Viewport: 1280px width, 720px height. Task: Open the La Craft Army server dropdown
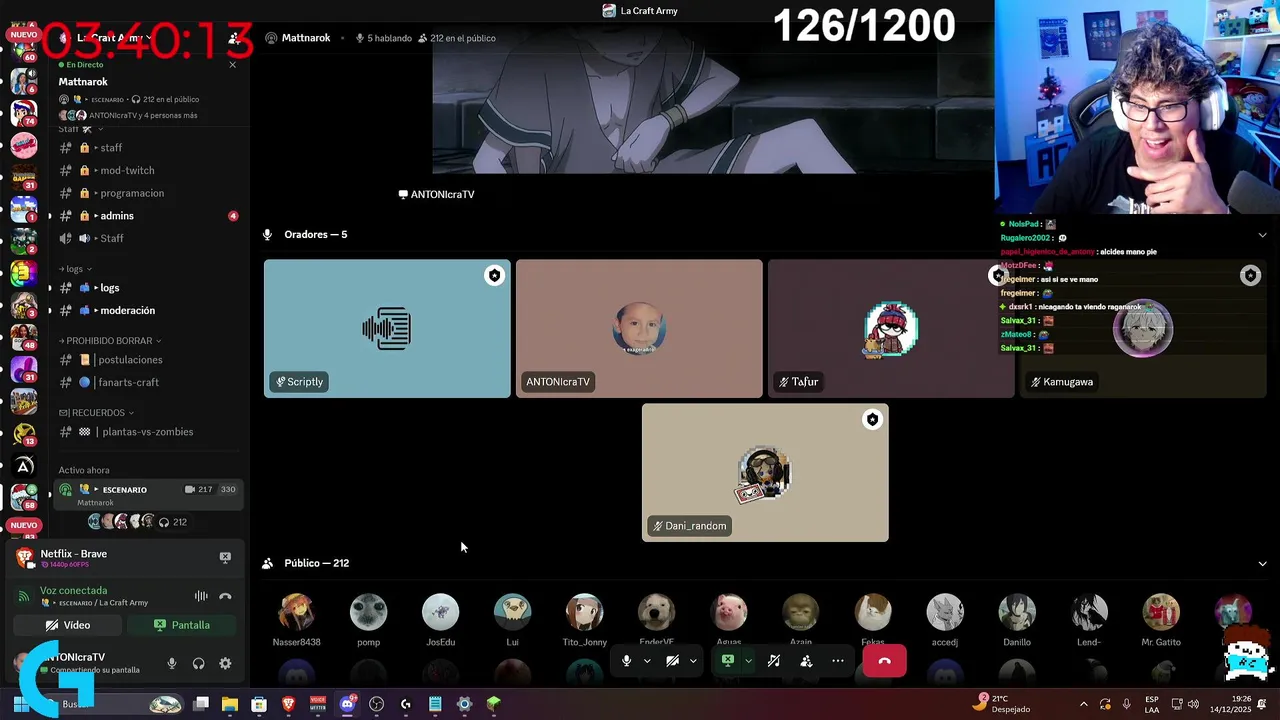(x=115, y=38)
